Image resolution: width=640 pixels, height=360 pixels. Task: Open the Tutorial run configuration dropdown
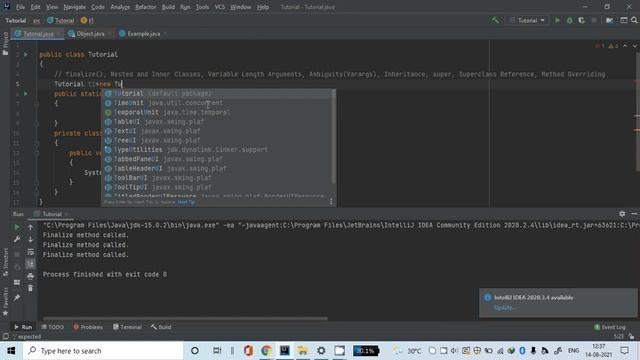point(527,20)
